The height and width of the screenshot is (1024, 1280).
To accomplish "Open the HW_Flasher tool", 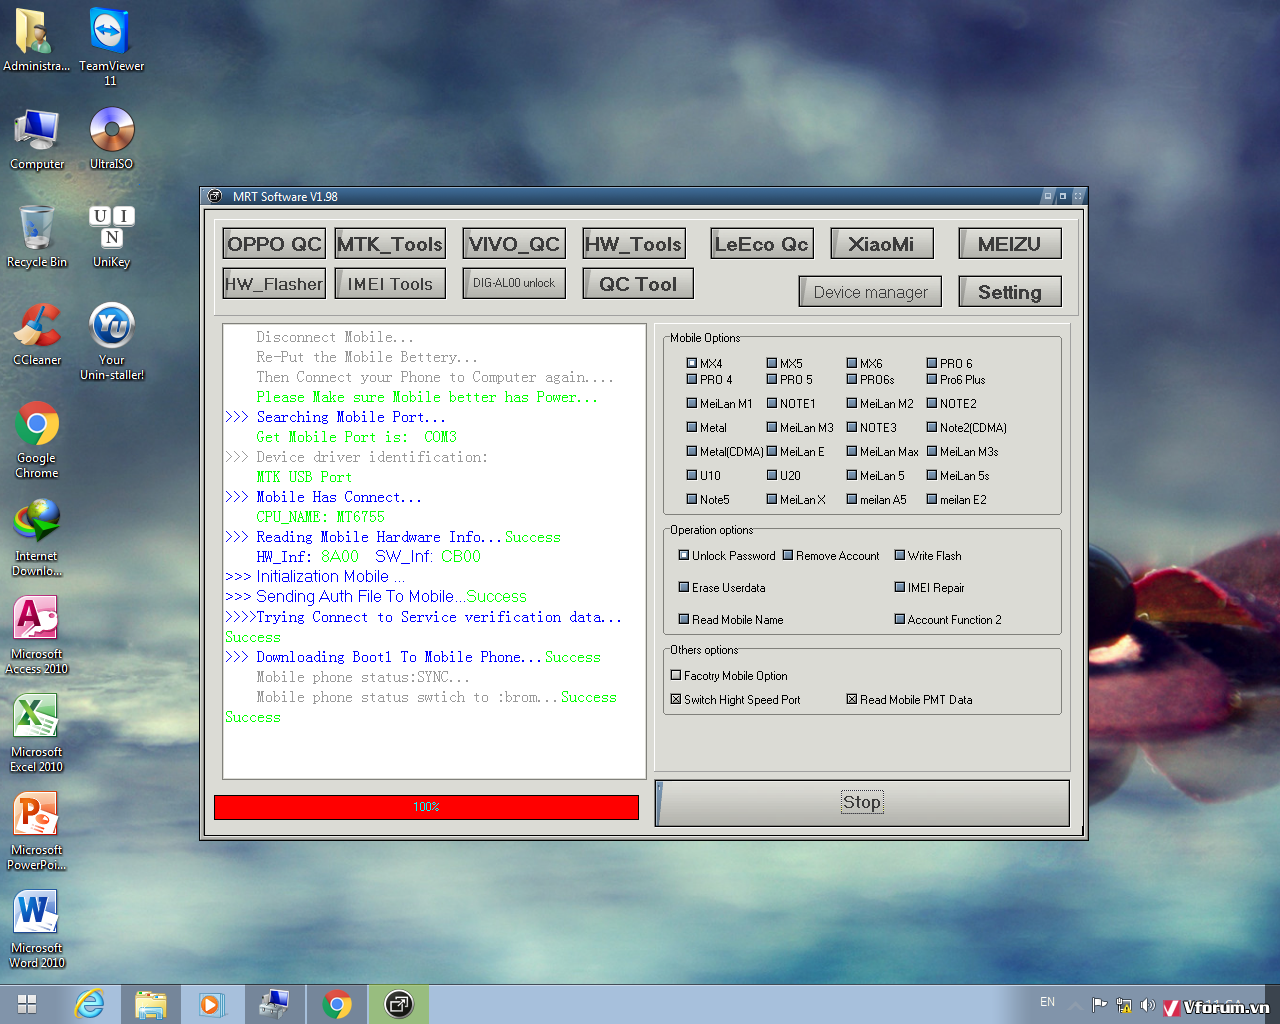I will coord(274,284).
